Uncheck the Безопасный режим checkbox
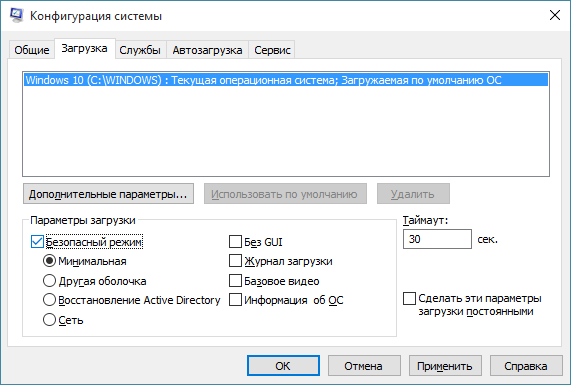Image resolution: width=571 pixels, height=385 pixels. click(x=38, y=241)
